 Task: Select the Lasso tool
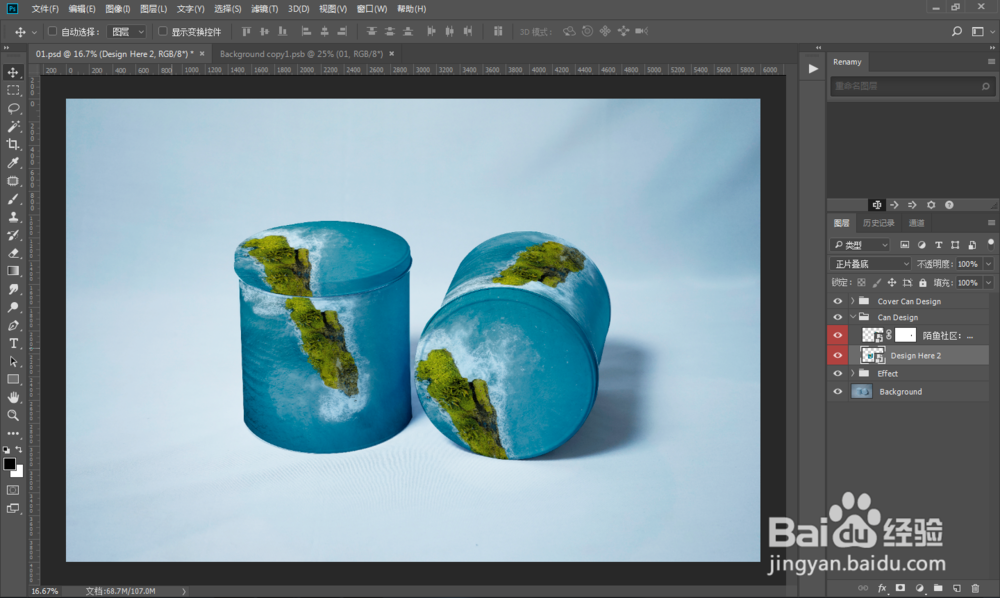(x=13, y=108)
